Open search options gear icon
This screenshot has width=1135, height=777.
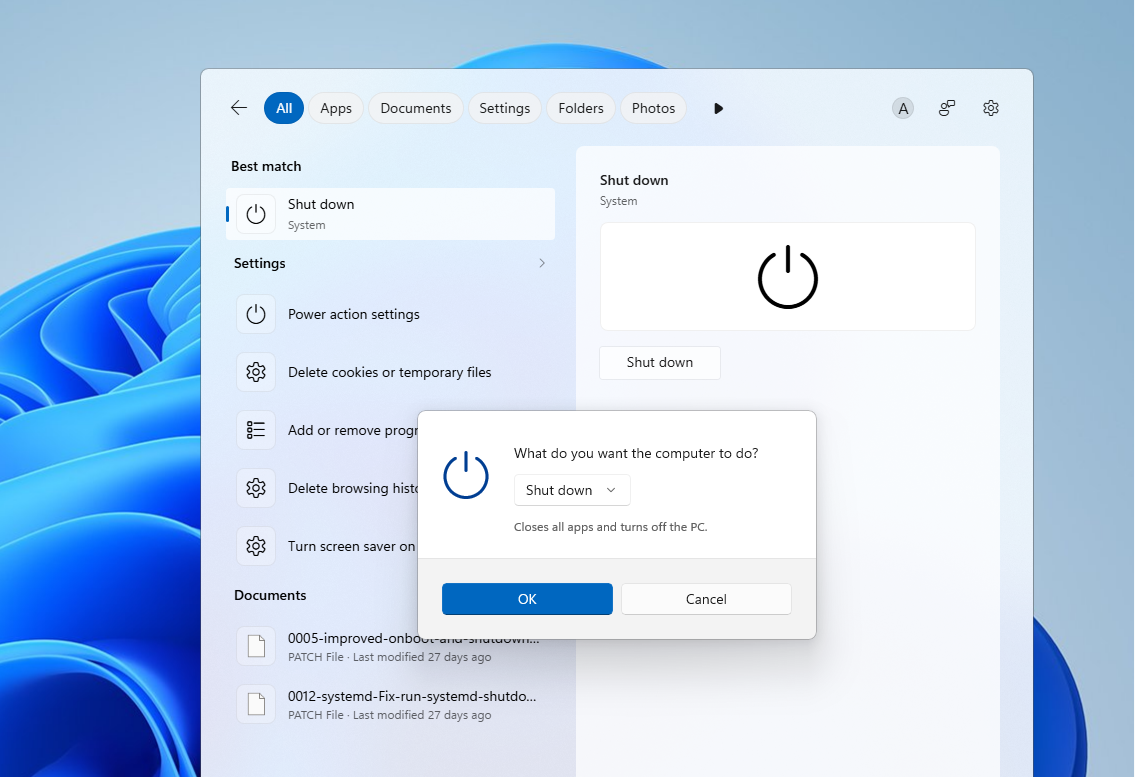(x=991, y=108)
